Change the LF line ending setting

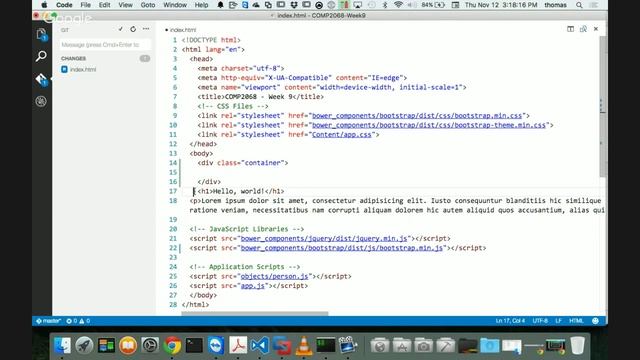558,321
